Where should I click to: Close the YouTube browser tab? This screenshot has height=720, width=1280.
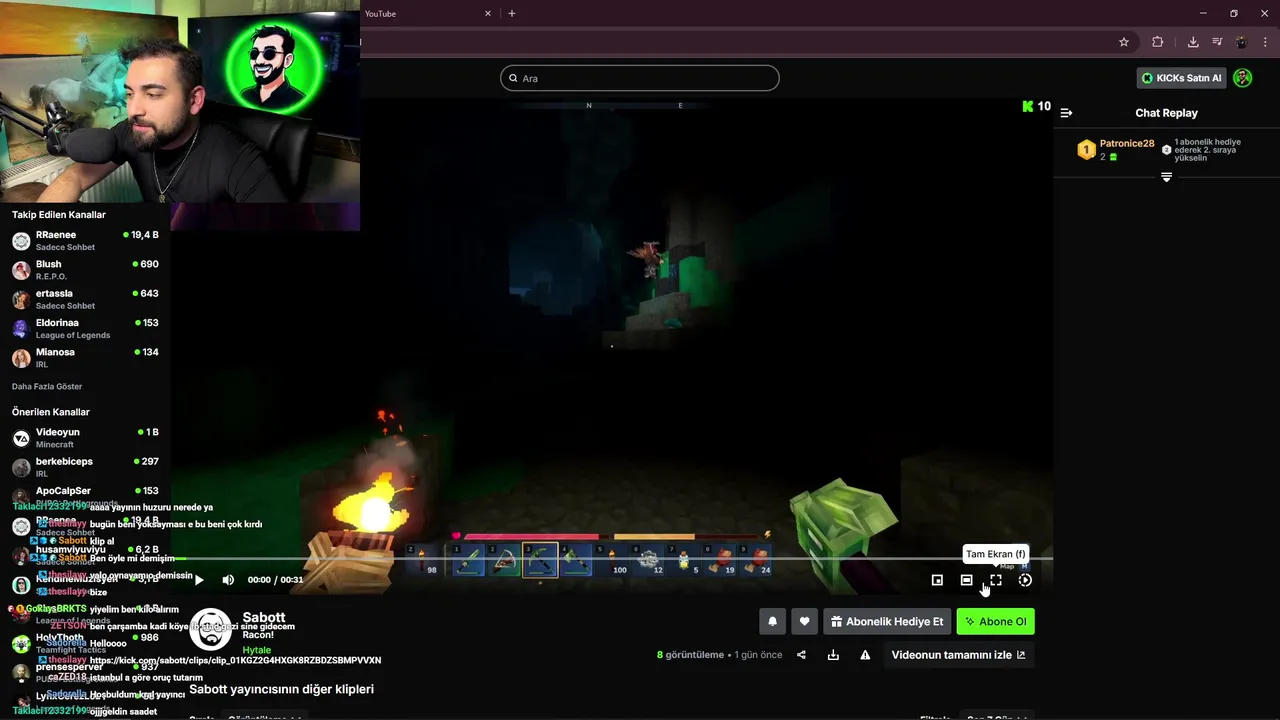click(x=488, y=13)
